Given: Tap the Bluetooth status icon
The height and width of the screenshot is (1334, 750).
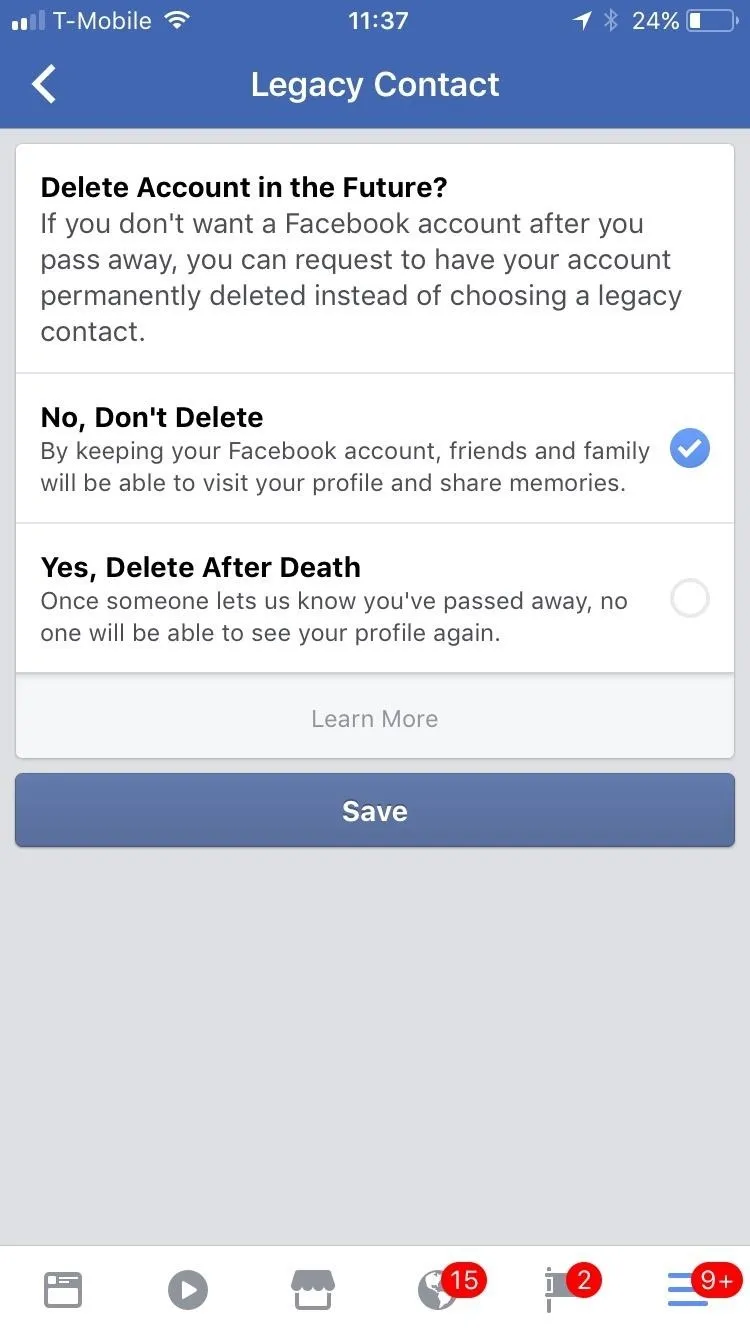Looking at the screenshot, I should pyautogui.click(x=611, y=21).
